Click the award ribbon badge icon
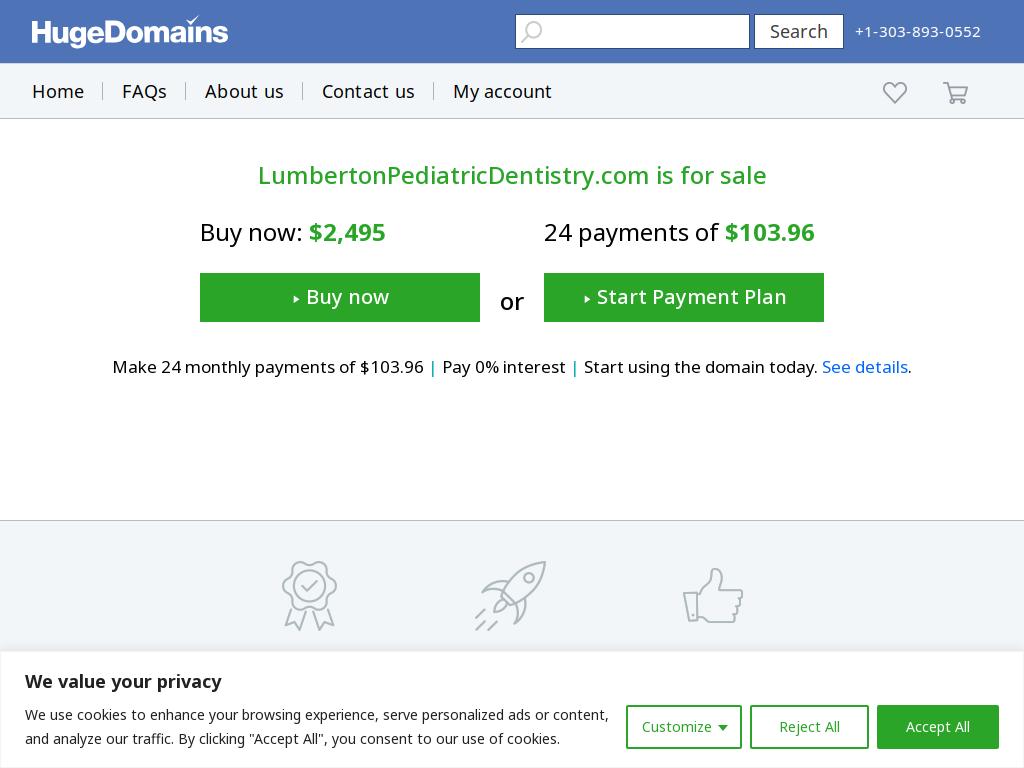The width and height of the screenshot is (1024, 768). [x=310, y=596]
